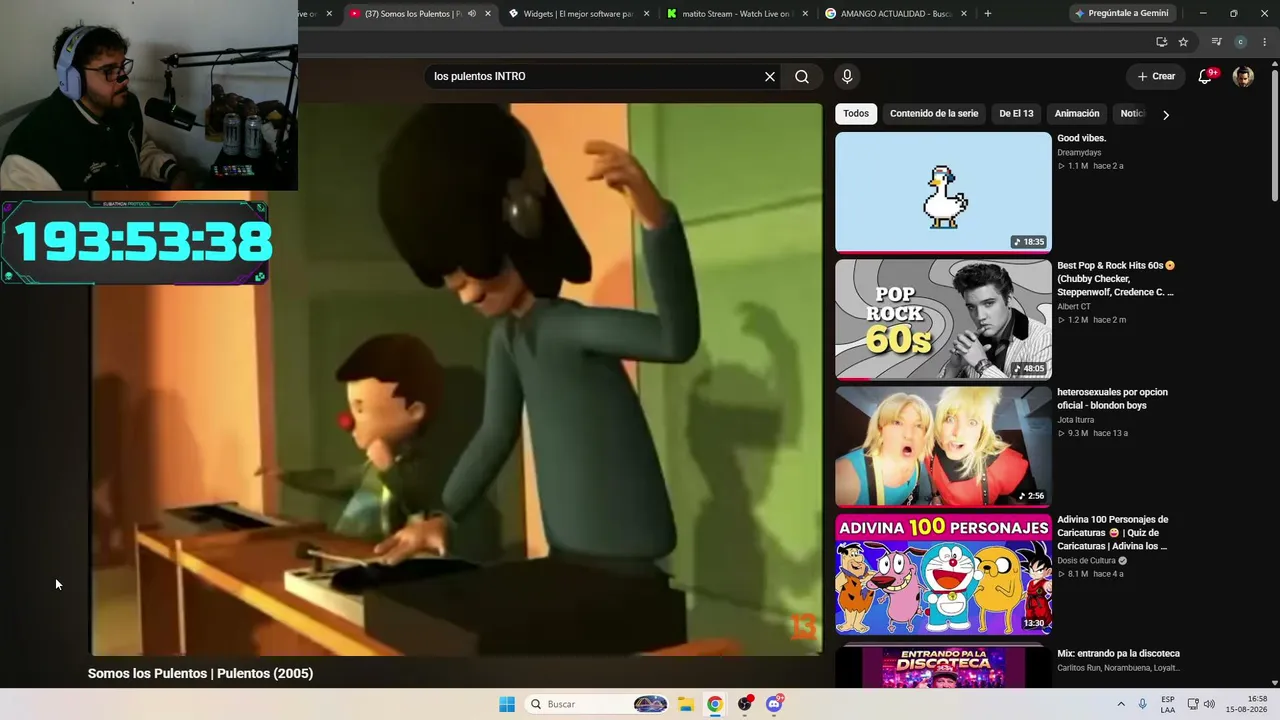
Task: Bookmark this page with the star icon
Action: click(1183, 42)
